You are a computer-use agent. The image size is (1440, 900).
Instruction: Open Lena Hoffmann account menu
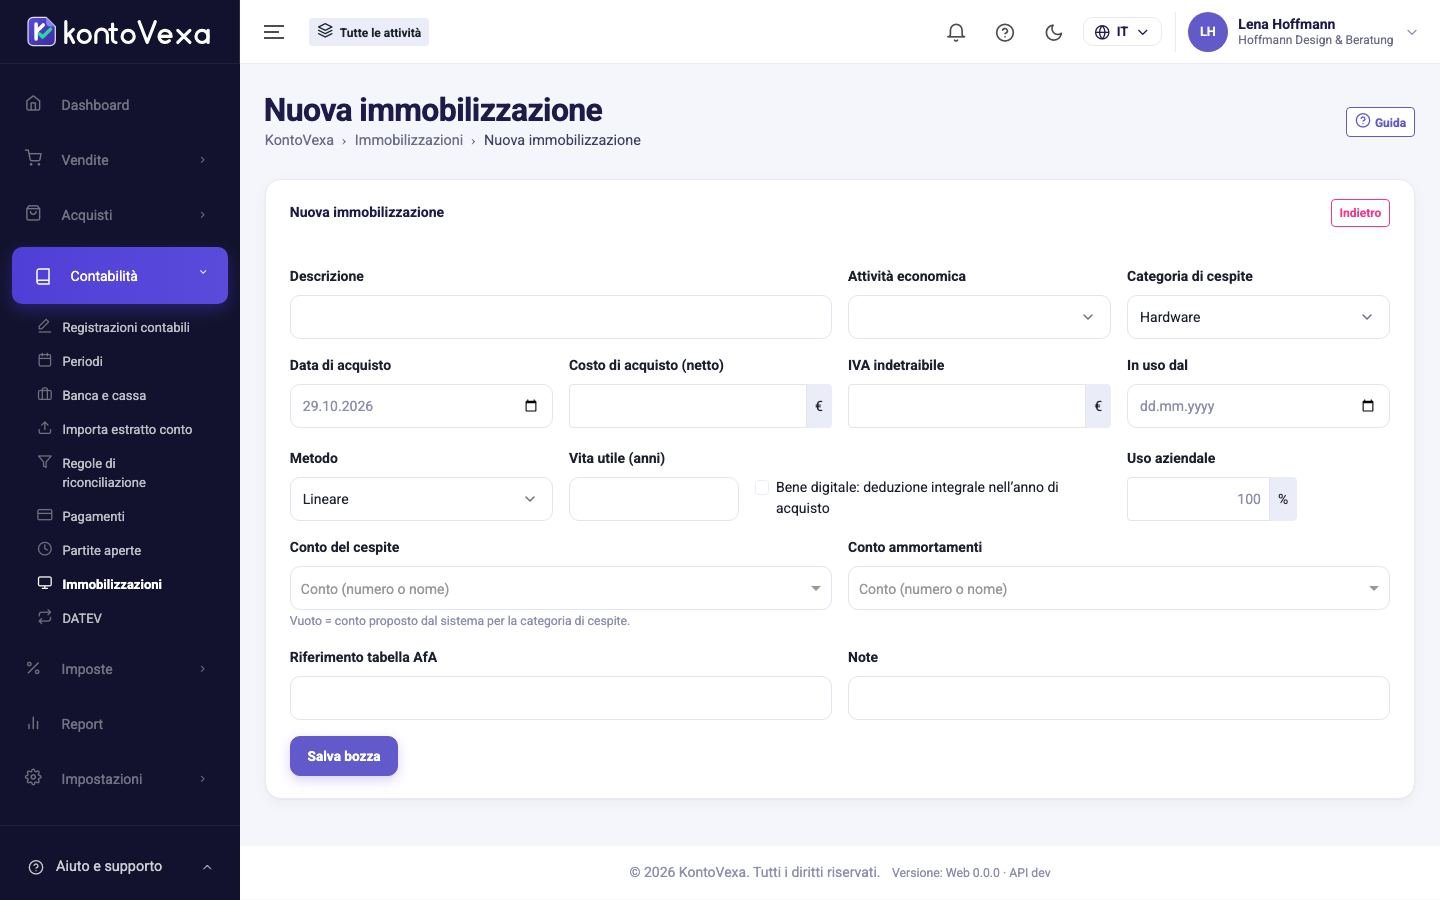point(1303,32)
